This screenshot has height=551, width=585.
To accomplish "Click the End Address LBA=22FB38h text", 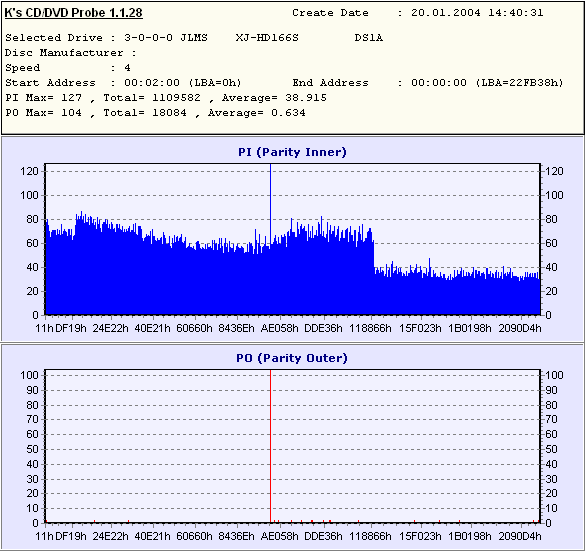I will (519, 83).
